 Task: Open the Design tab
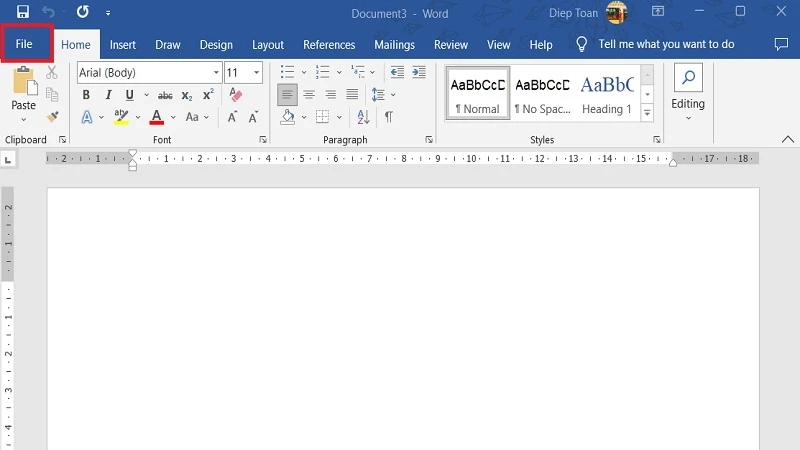216,45
